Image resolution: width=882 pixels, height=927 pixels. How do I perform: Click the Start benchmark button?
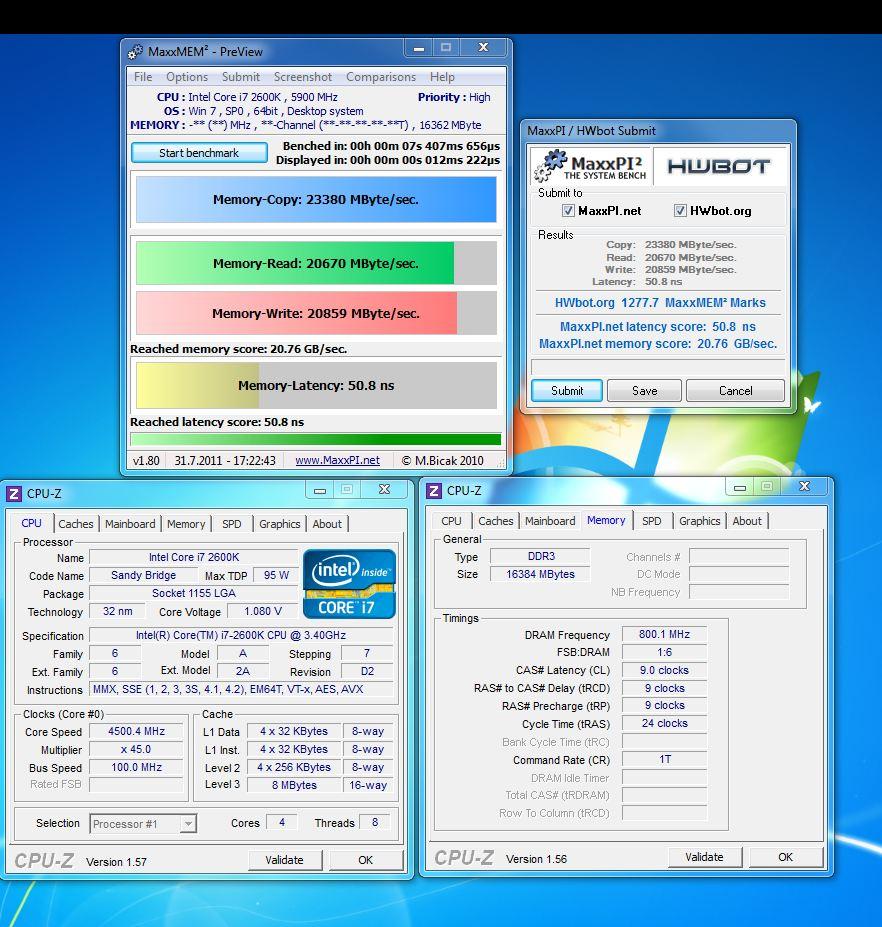point(199,153)
